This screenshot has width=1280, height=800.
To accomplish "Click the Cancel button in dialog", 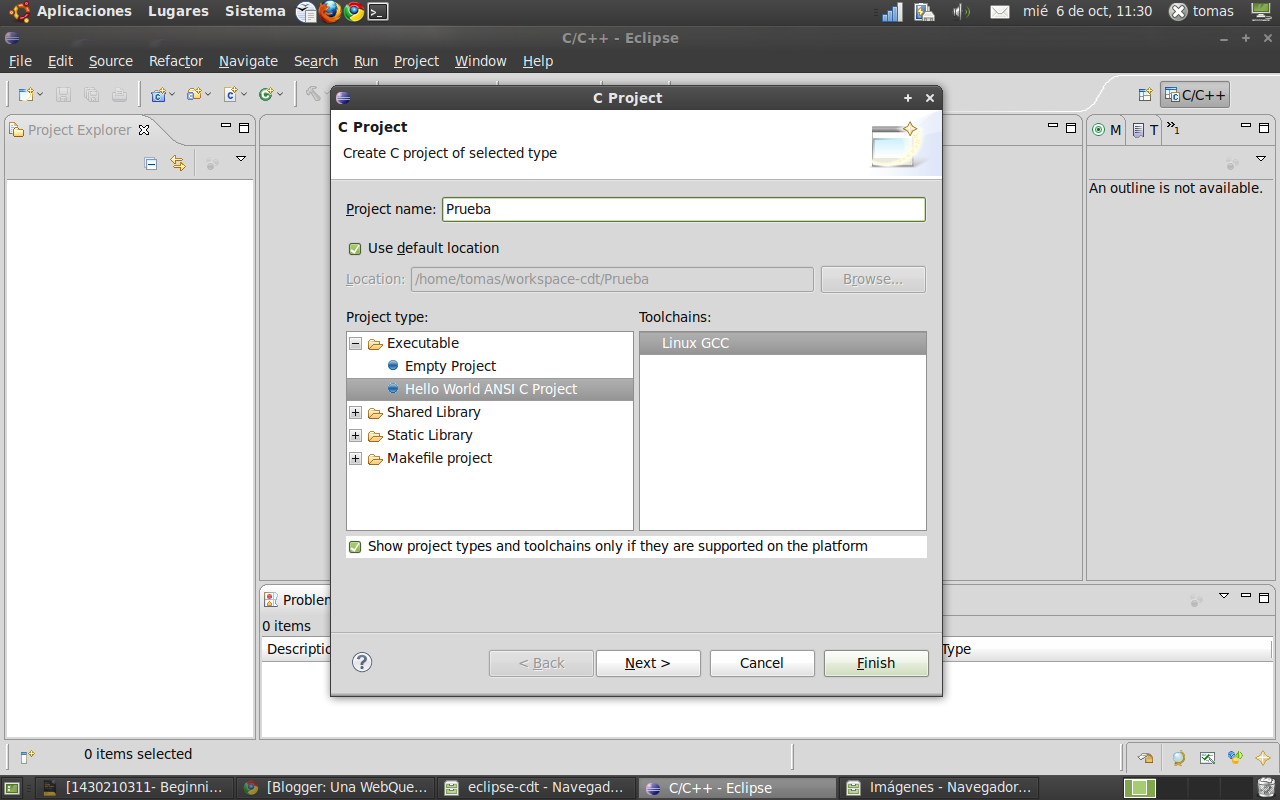I will point(762,663).
